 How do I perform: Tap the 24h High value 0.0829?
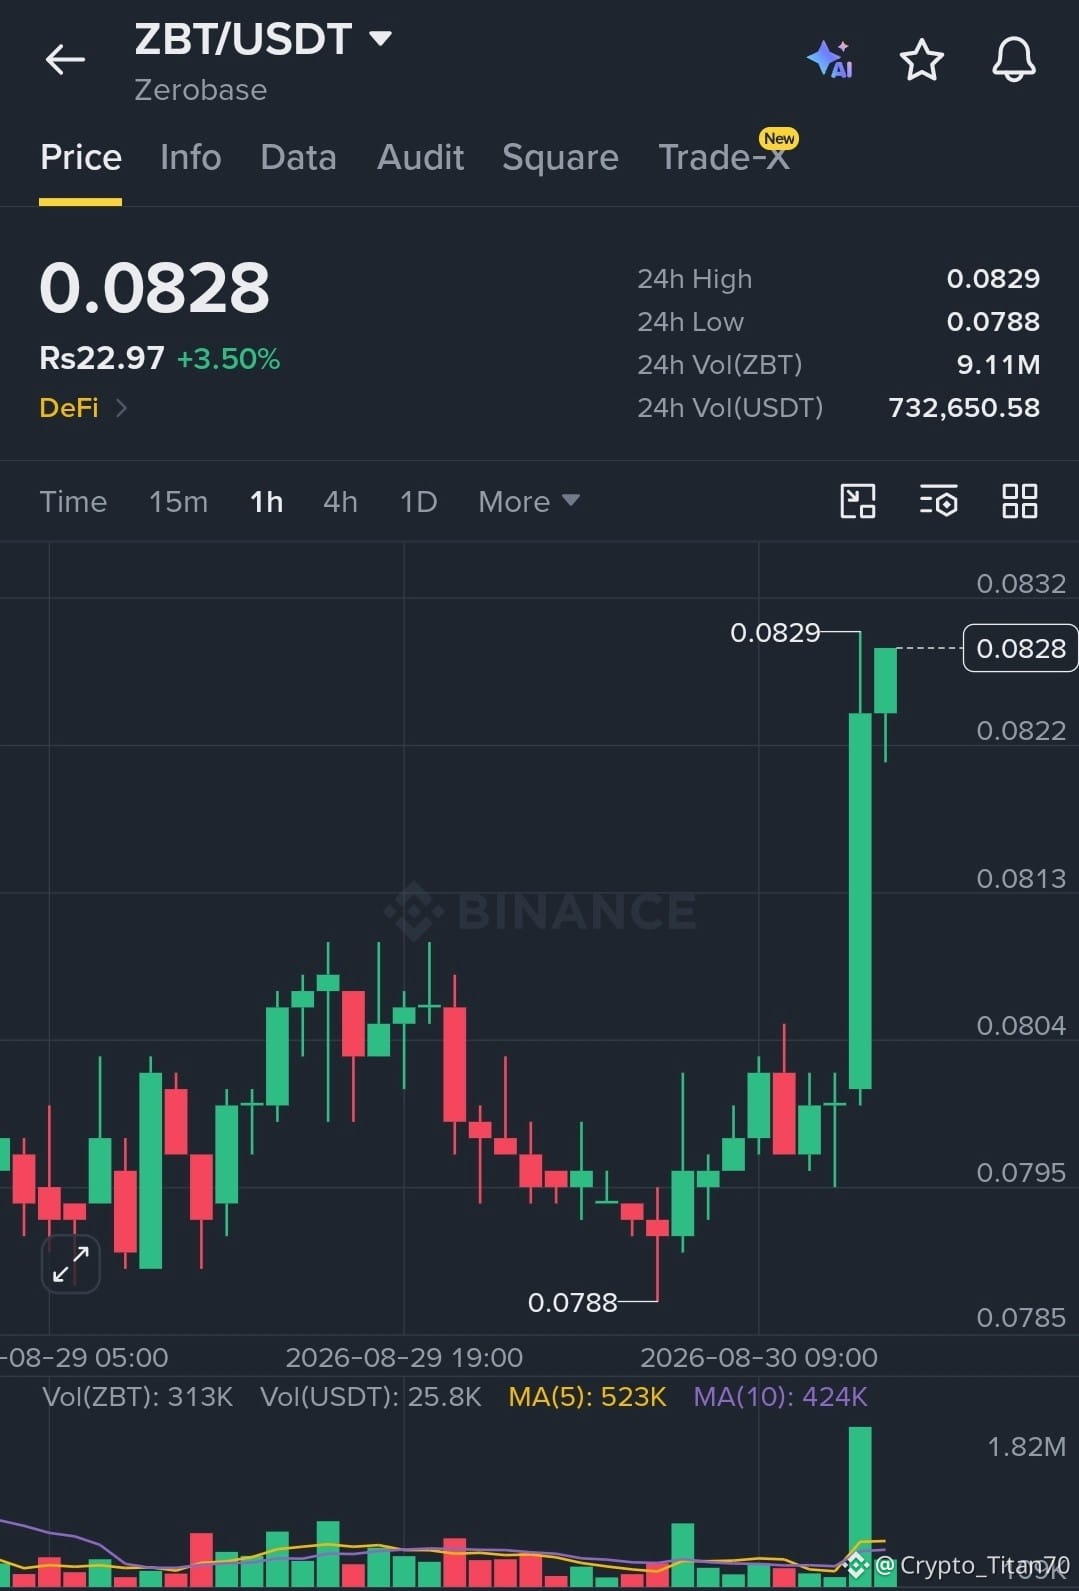[993, 278]
